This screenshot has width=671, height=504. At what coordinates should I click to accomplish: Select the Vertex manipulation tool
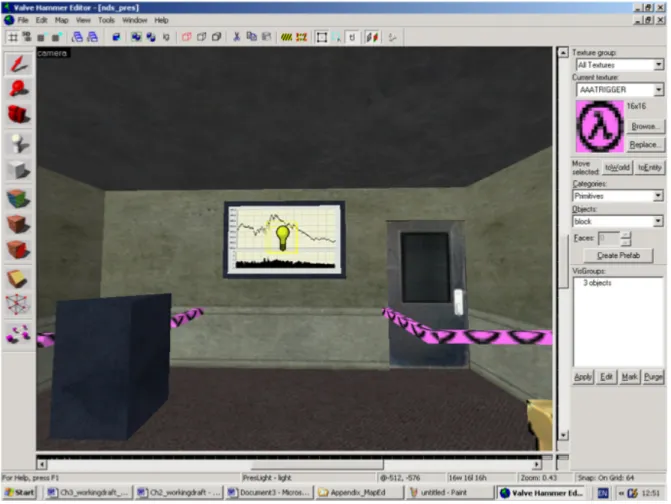pyautogui.click(x=18, y=305)
